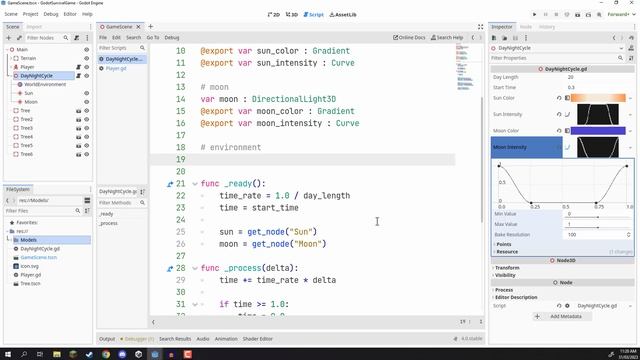
Task: Open the Script workspace
Action: 313,14
